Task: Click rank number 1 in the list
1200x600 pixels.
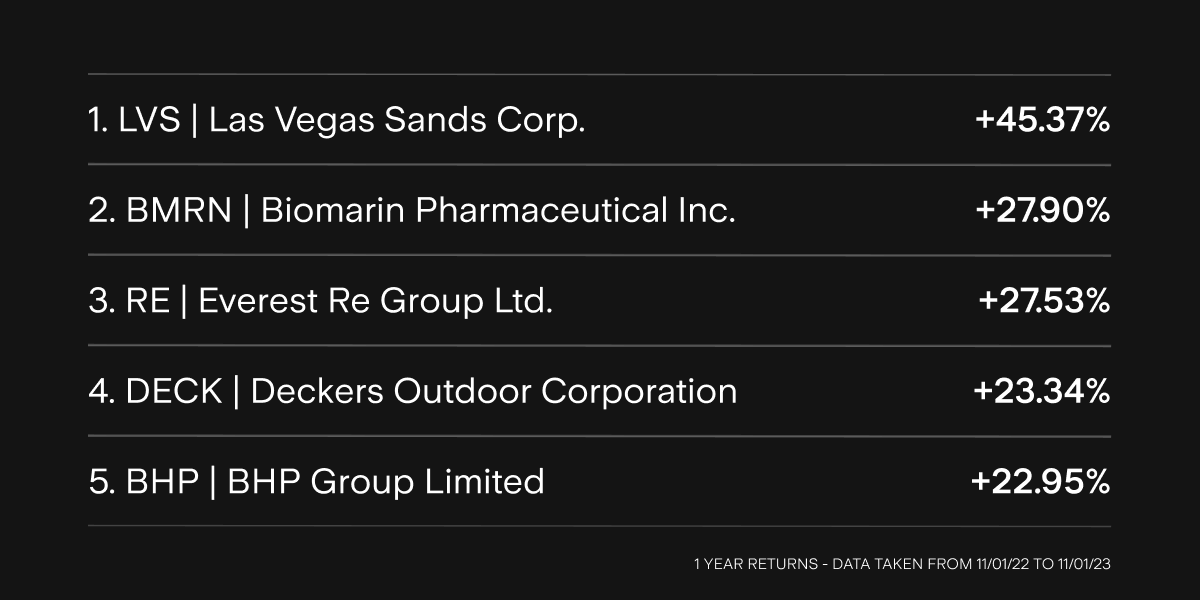Action: click(95, 121)
